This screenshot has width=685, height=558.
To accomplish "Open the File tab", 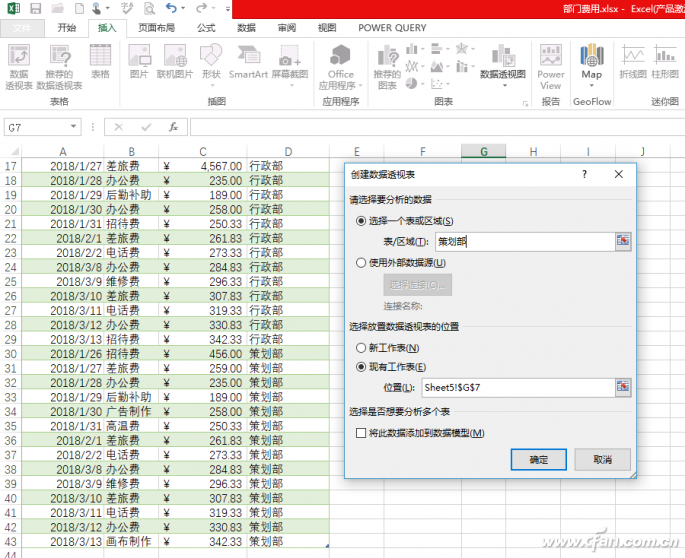I will point(22,28).
